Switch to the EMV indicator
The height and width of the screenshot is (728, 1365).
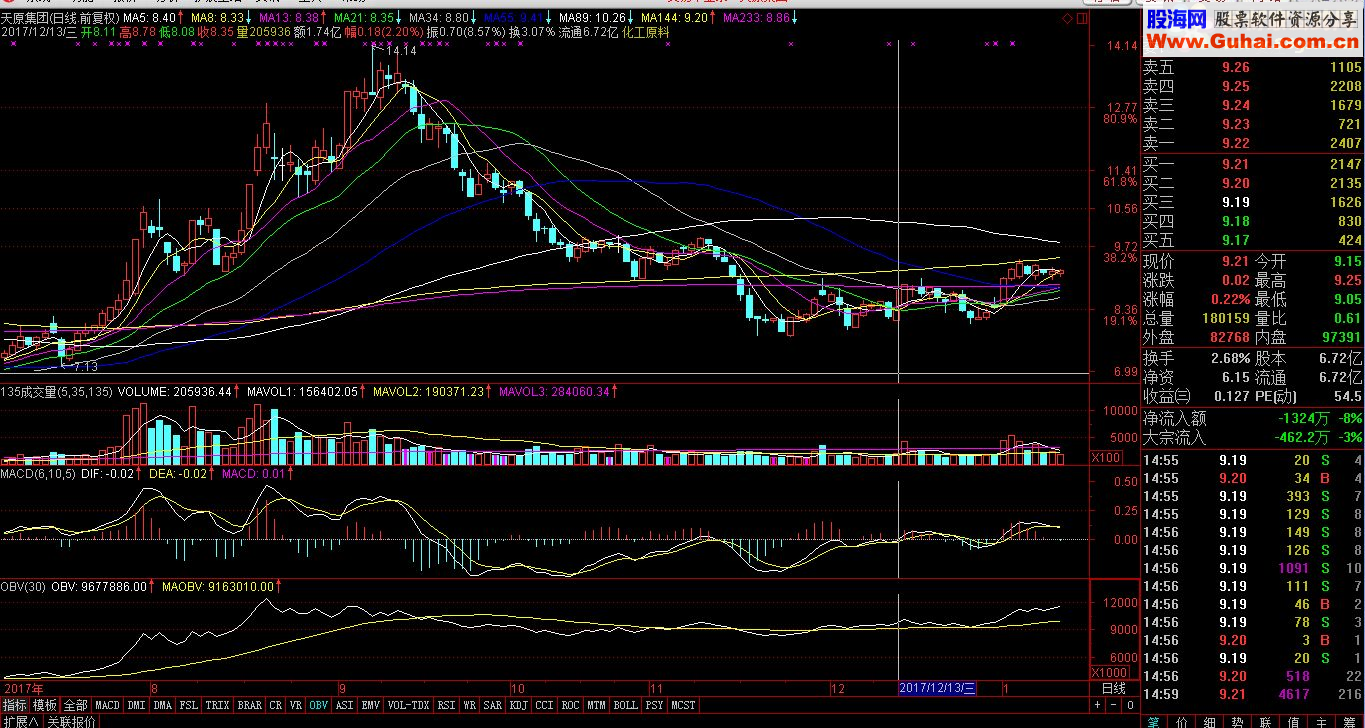371,705
